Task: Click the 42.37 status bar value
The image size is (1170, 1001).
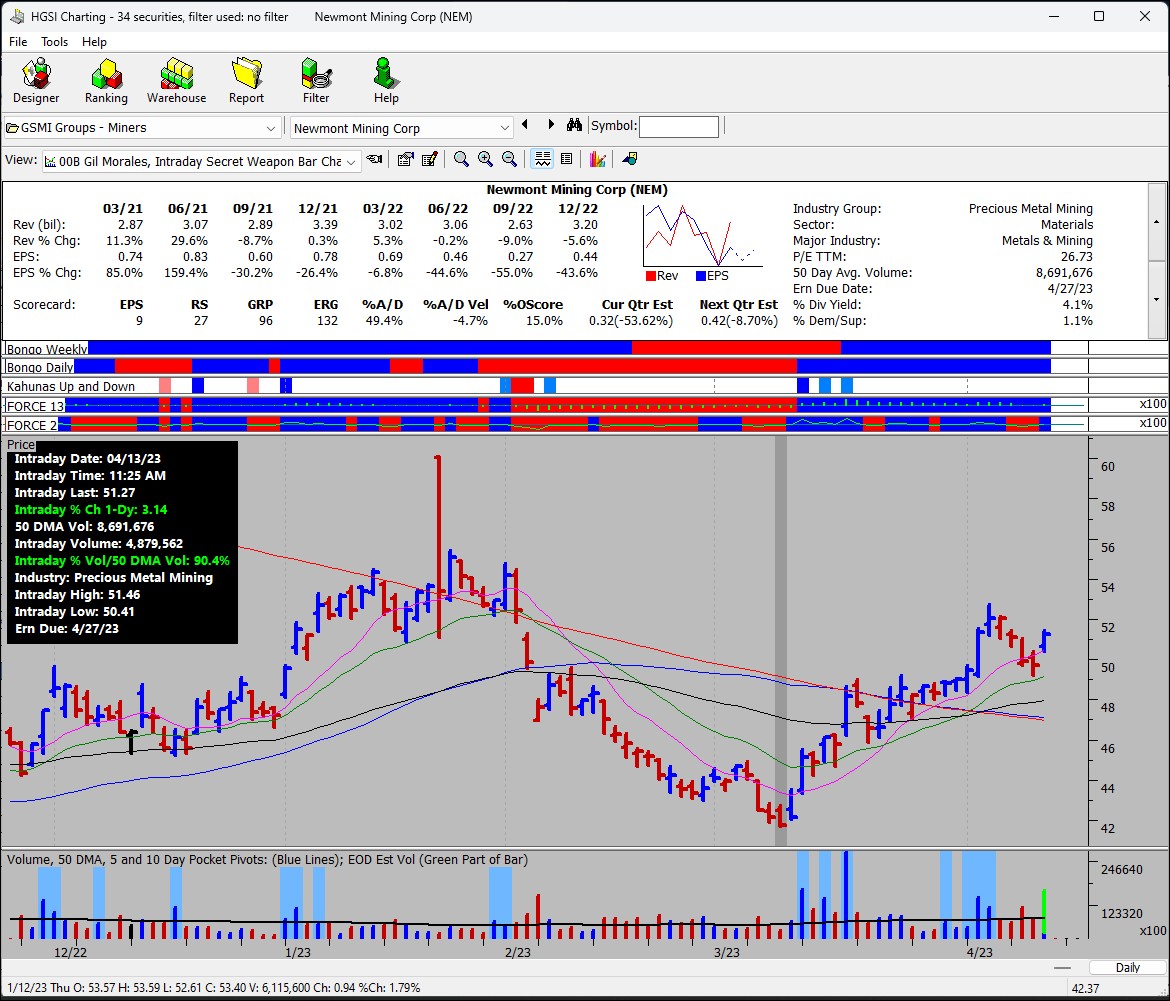Action: [1085, 988]
